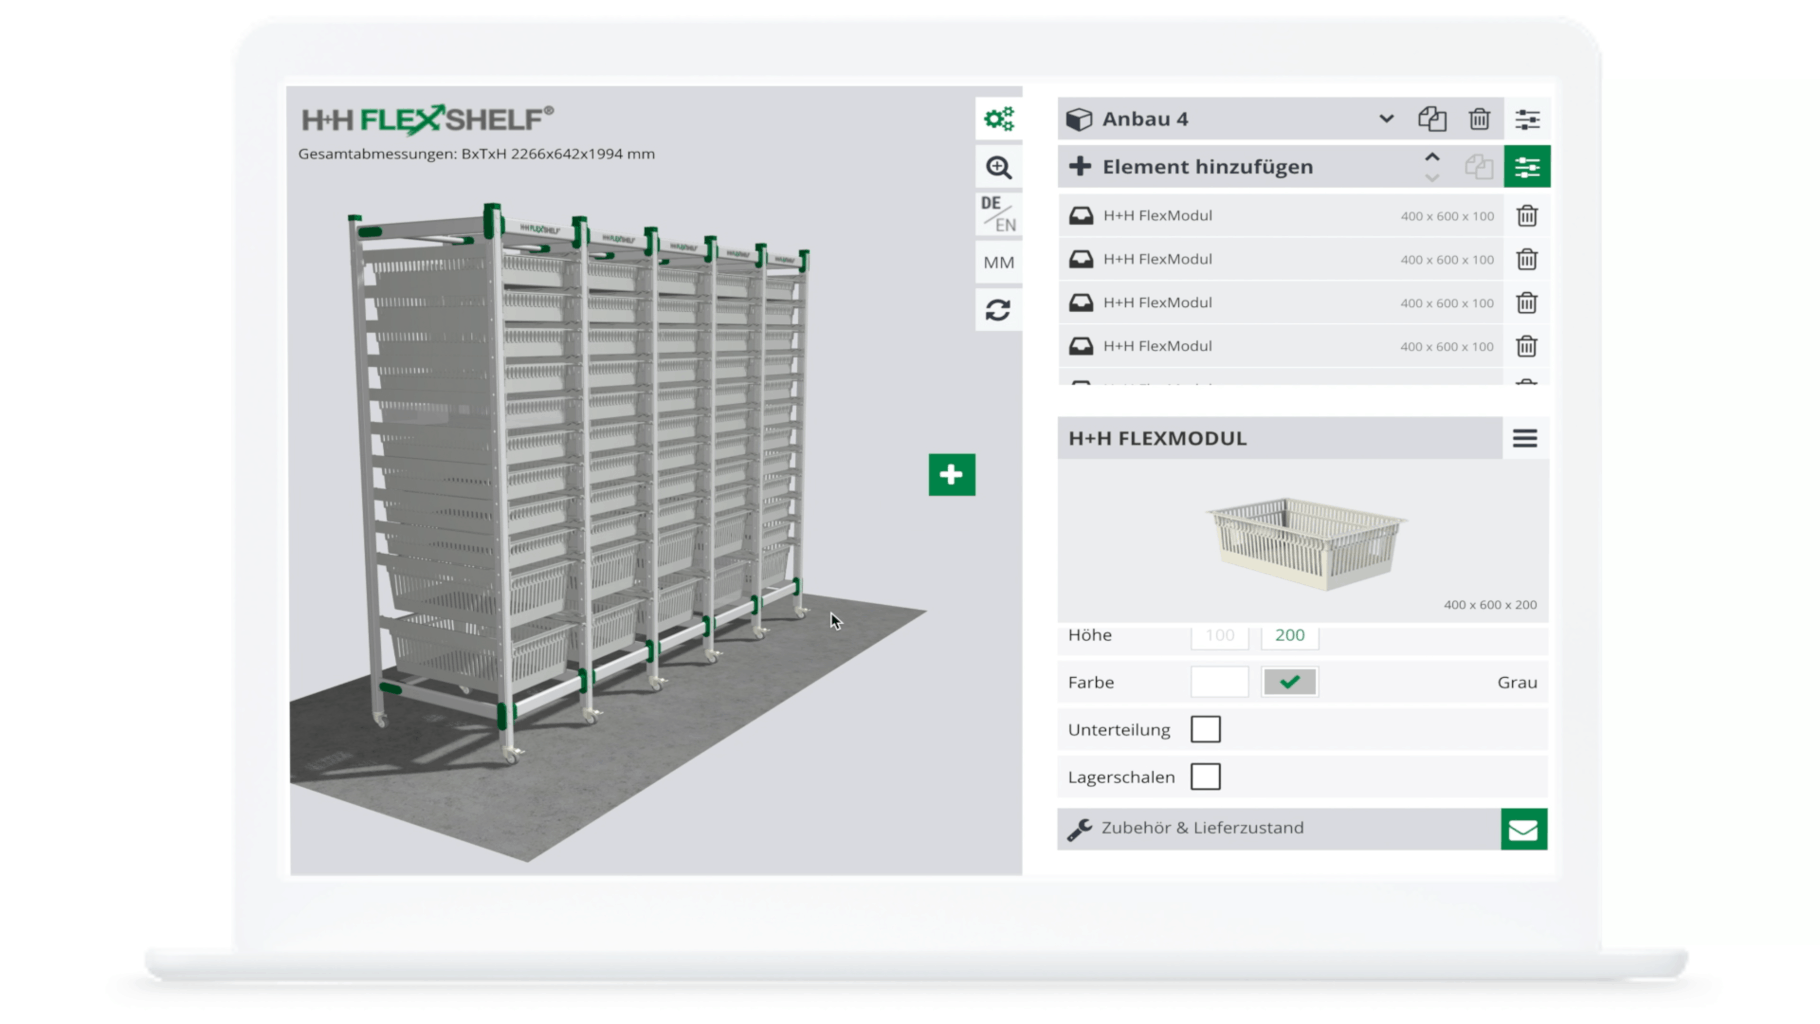
Task: Expand the Anbau 4 dropdown
Action: [1386, 119]
